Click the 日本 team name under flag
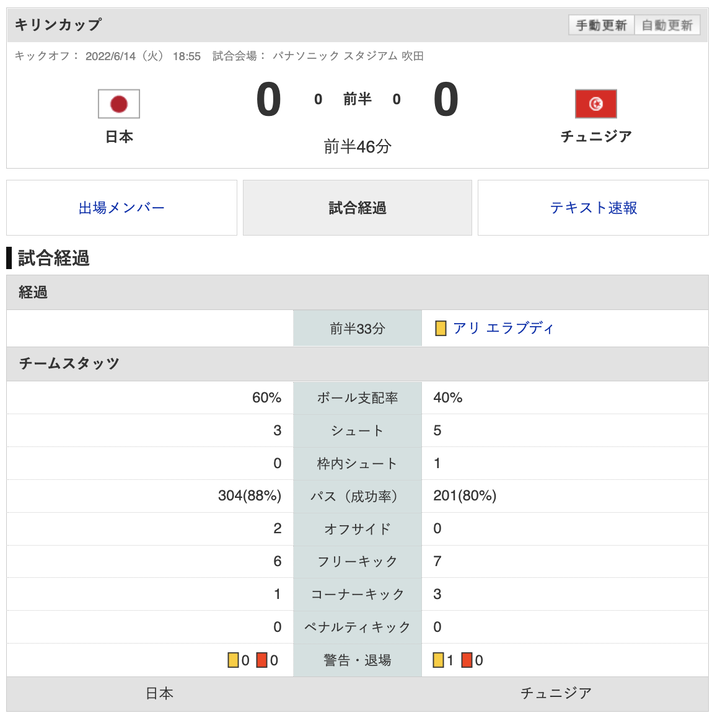This screenshot has width=720, height=718. 119,137
